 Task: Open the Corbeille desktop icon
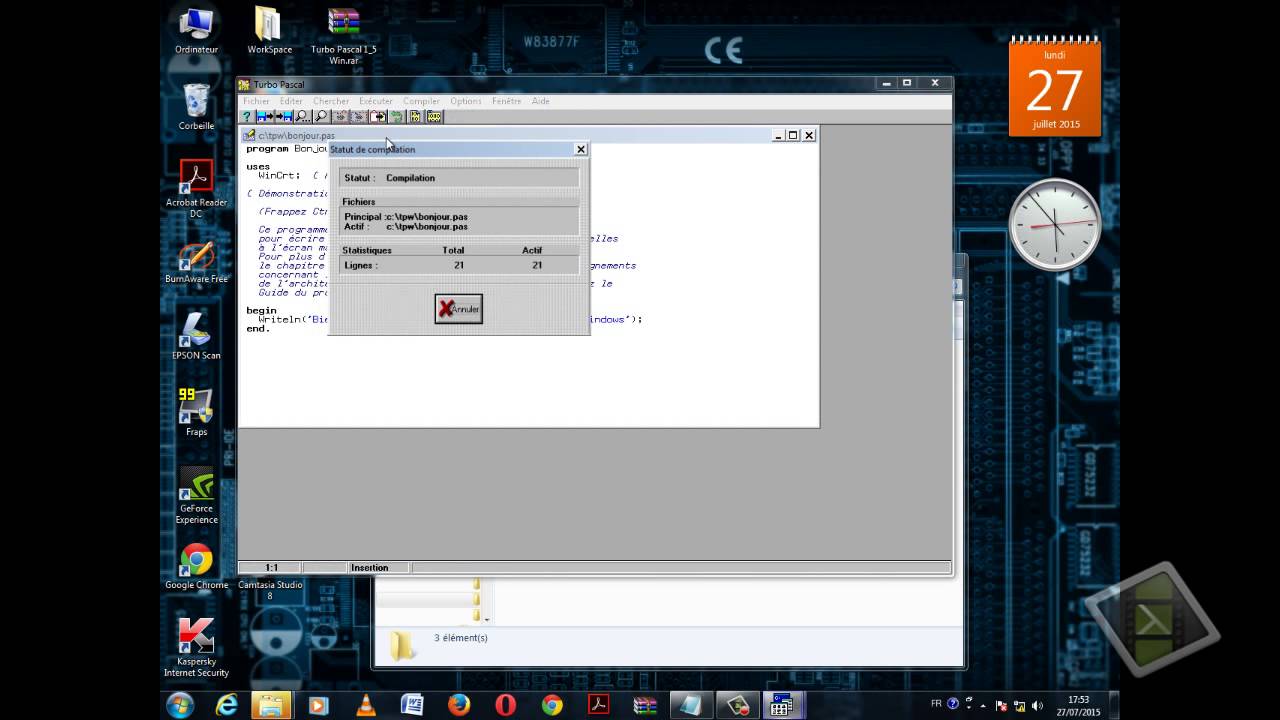click(197, 107)
